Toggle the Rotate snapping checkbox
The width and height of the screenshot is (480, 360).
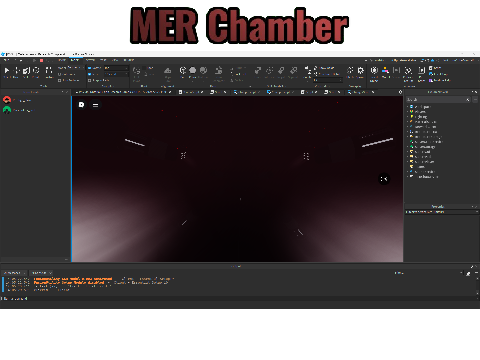[x=90, y=68]
